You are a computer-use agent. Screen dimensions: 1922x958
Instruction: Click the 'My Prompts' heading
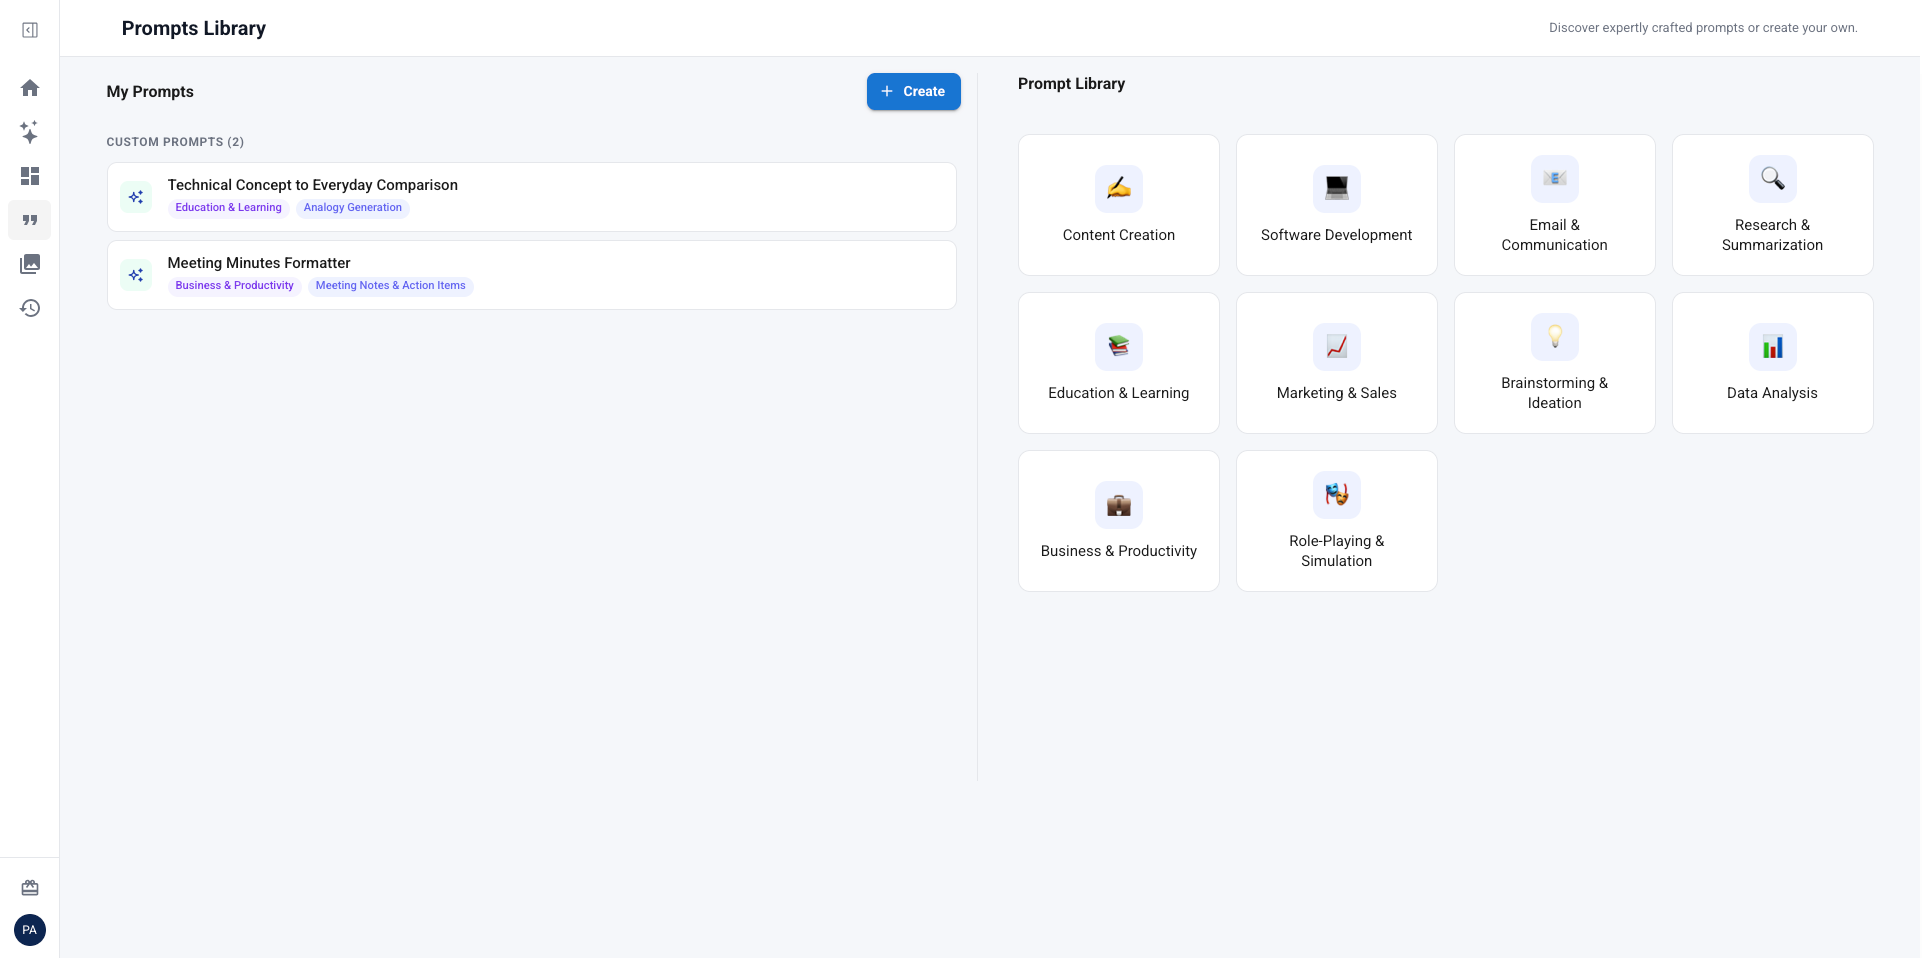tap(150, 92)
